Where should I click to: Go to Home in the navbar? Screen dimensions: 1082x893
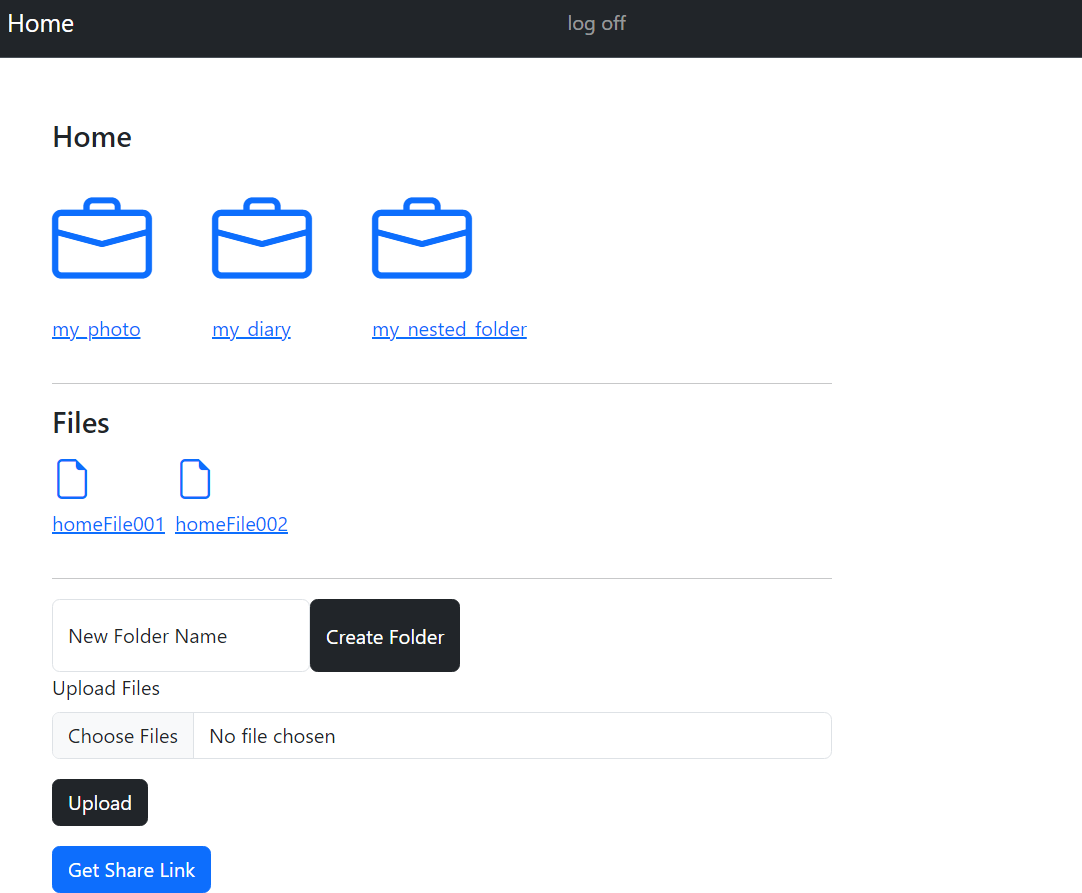pyautogui.click(x=41, y=23)
